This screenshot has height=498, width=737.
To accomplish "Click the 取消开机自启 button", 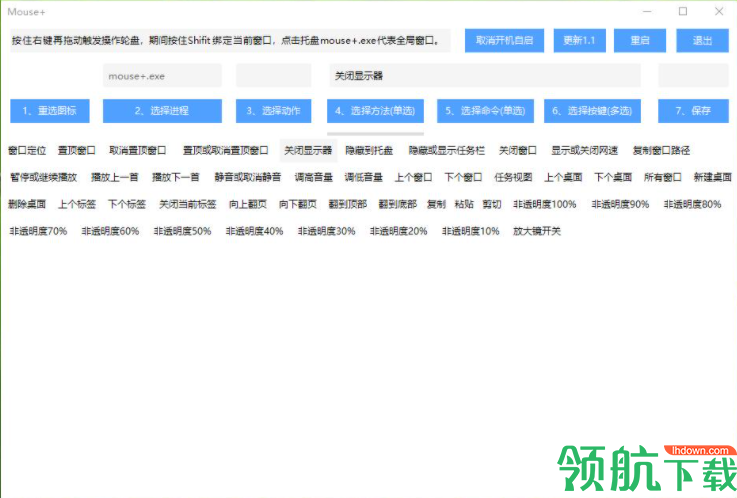I will pyautogui.click(x=504, y=40).
